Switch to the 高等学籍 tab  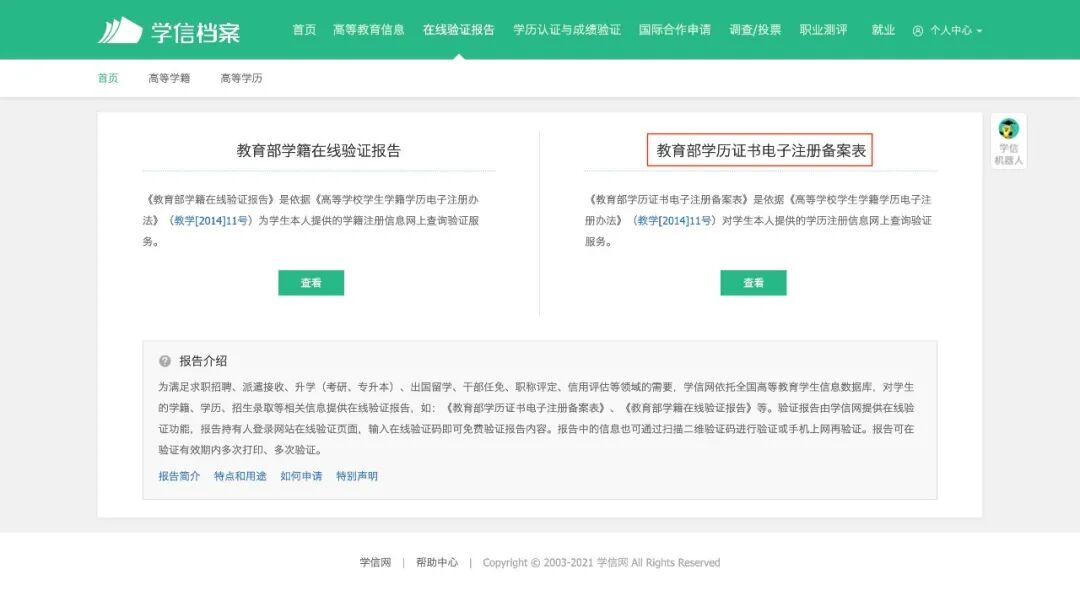[x=169, y=78]
